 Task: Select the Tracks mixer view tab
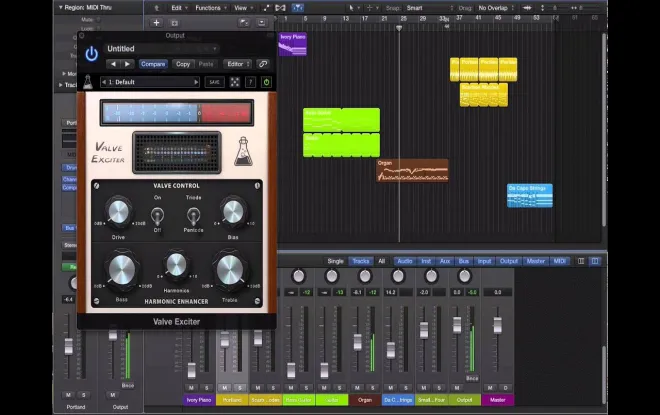click(x=361, y=261)
